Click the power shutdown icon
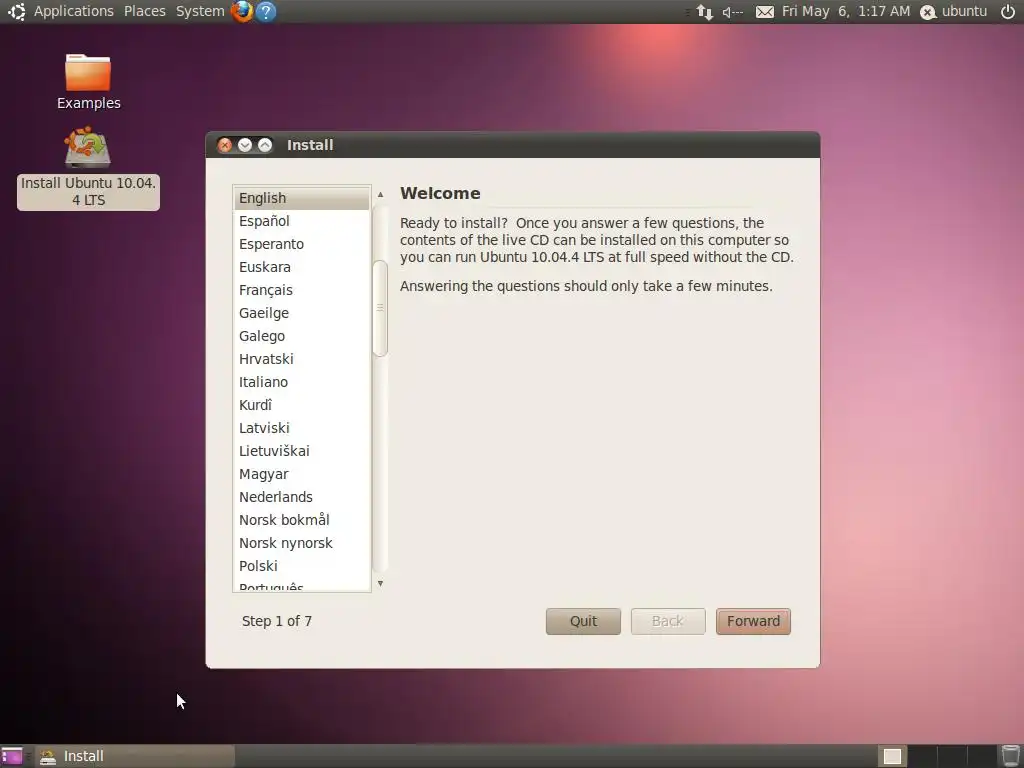 [x=1008, y=12]
